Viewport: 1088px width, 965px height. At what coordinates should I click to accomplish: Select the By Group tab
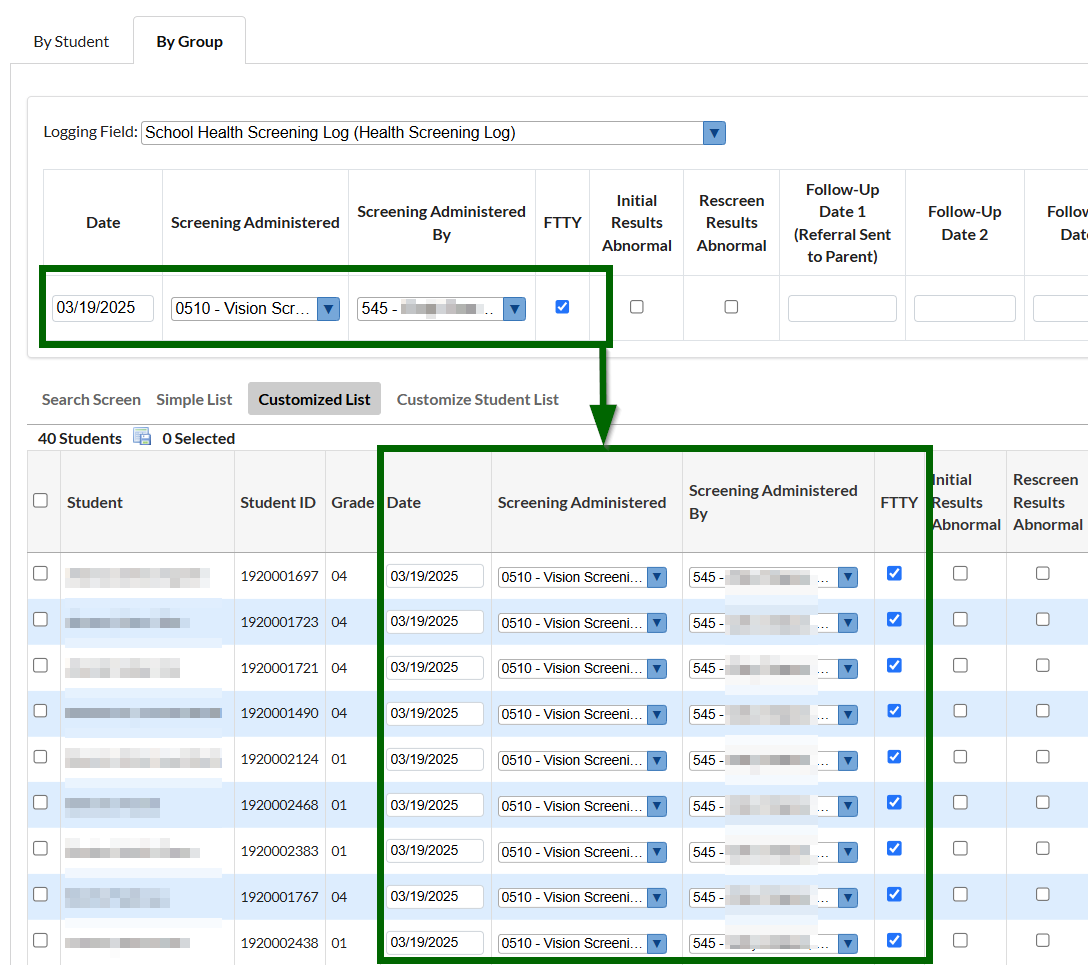189,42
